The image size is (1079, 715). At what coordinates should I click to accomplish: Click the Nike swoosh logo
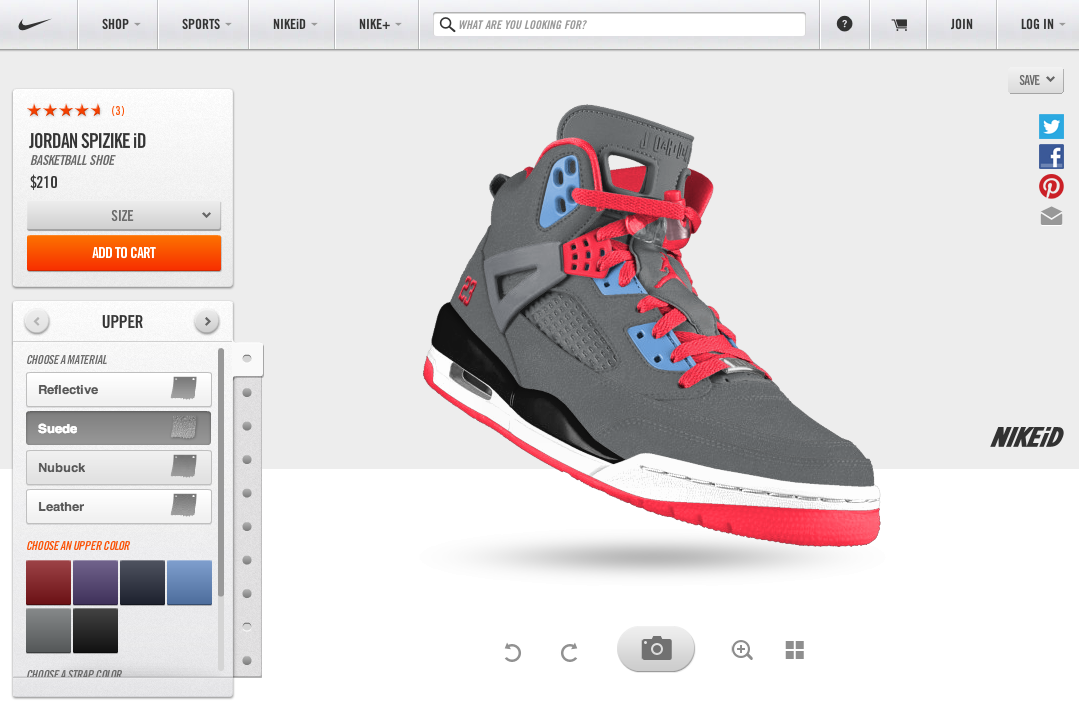pyautogui.click(x=34, y=24)
